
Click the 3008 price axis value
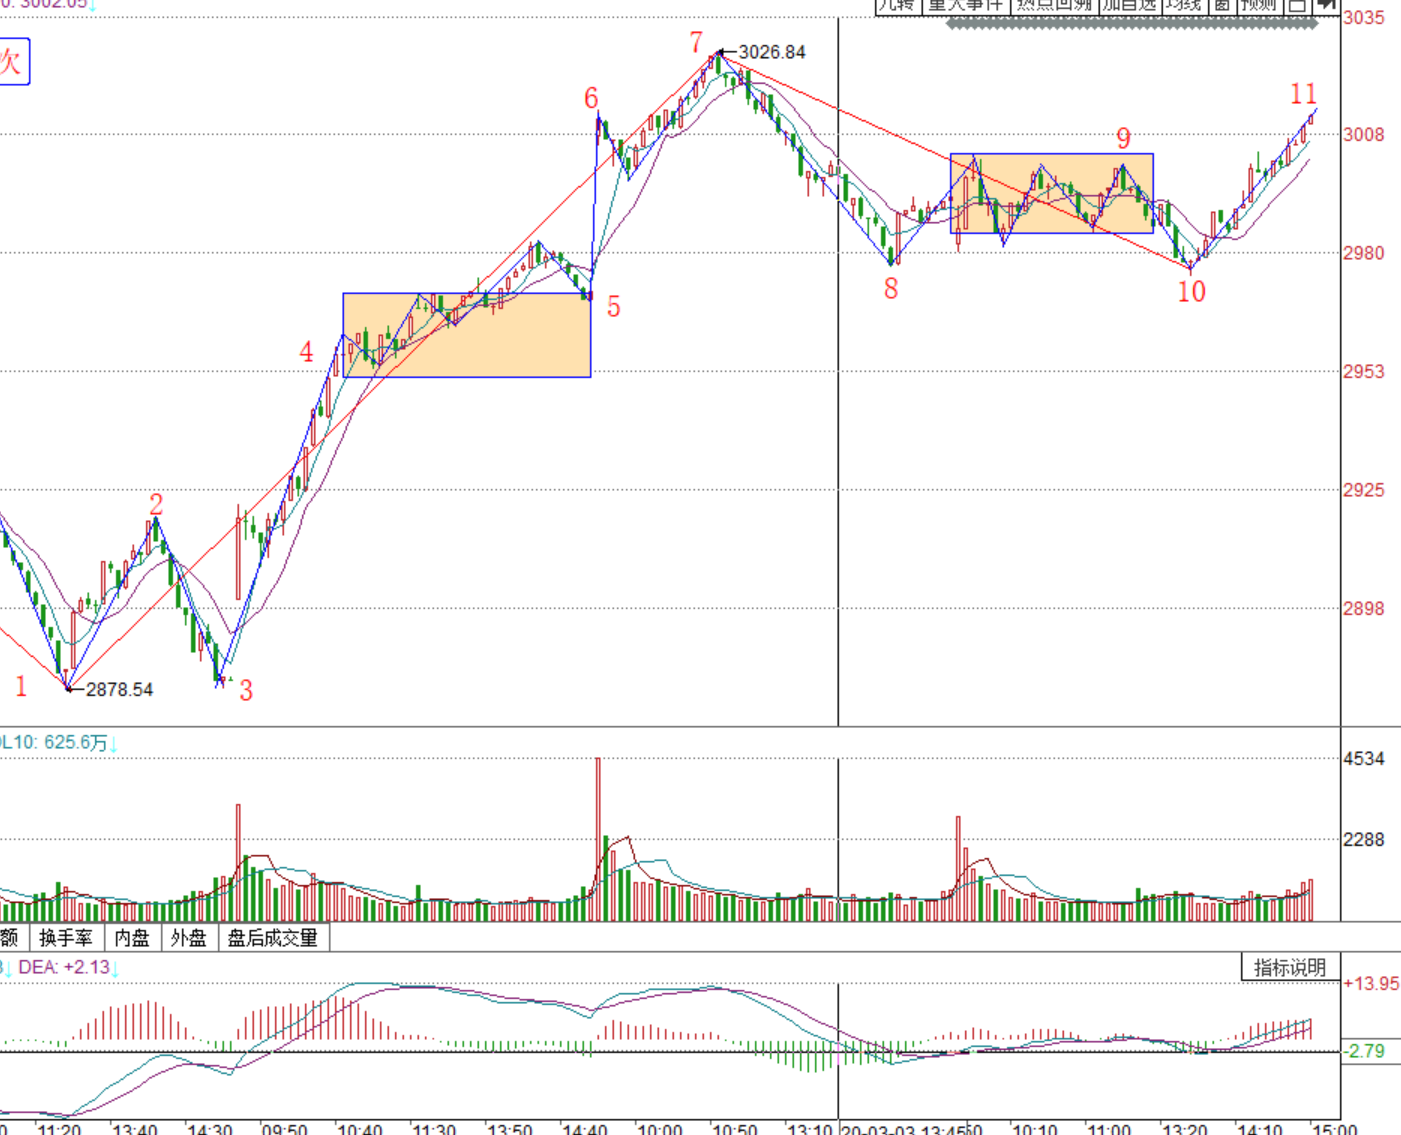[x=1364, y=134]
